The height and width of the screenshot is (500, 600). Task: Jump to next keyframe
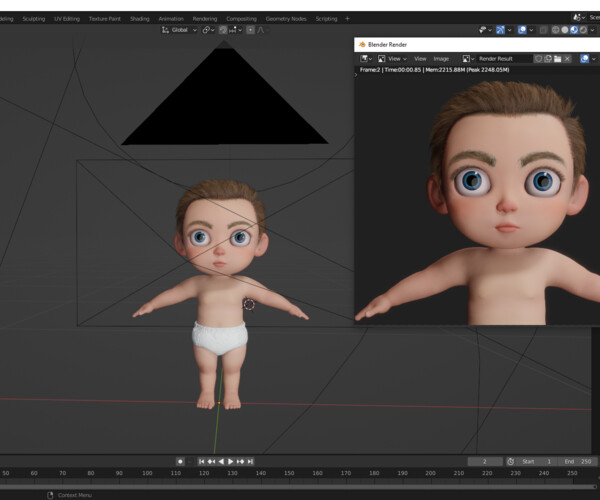click(240, 461)
